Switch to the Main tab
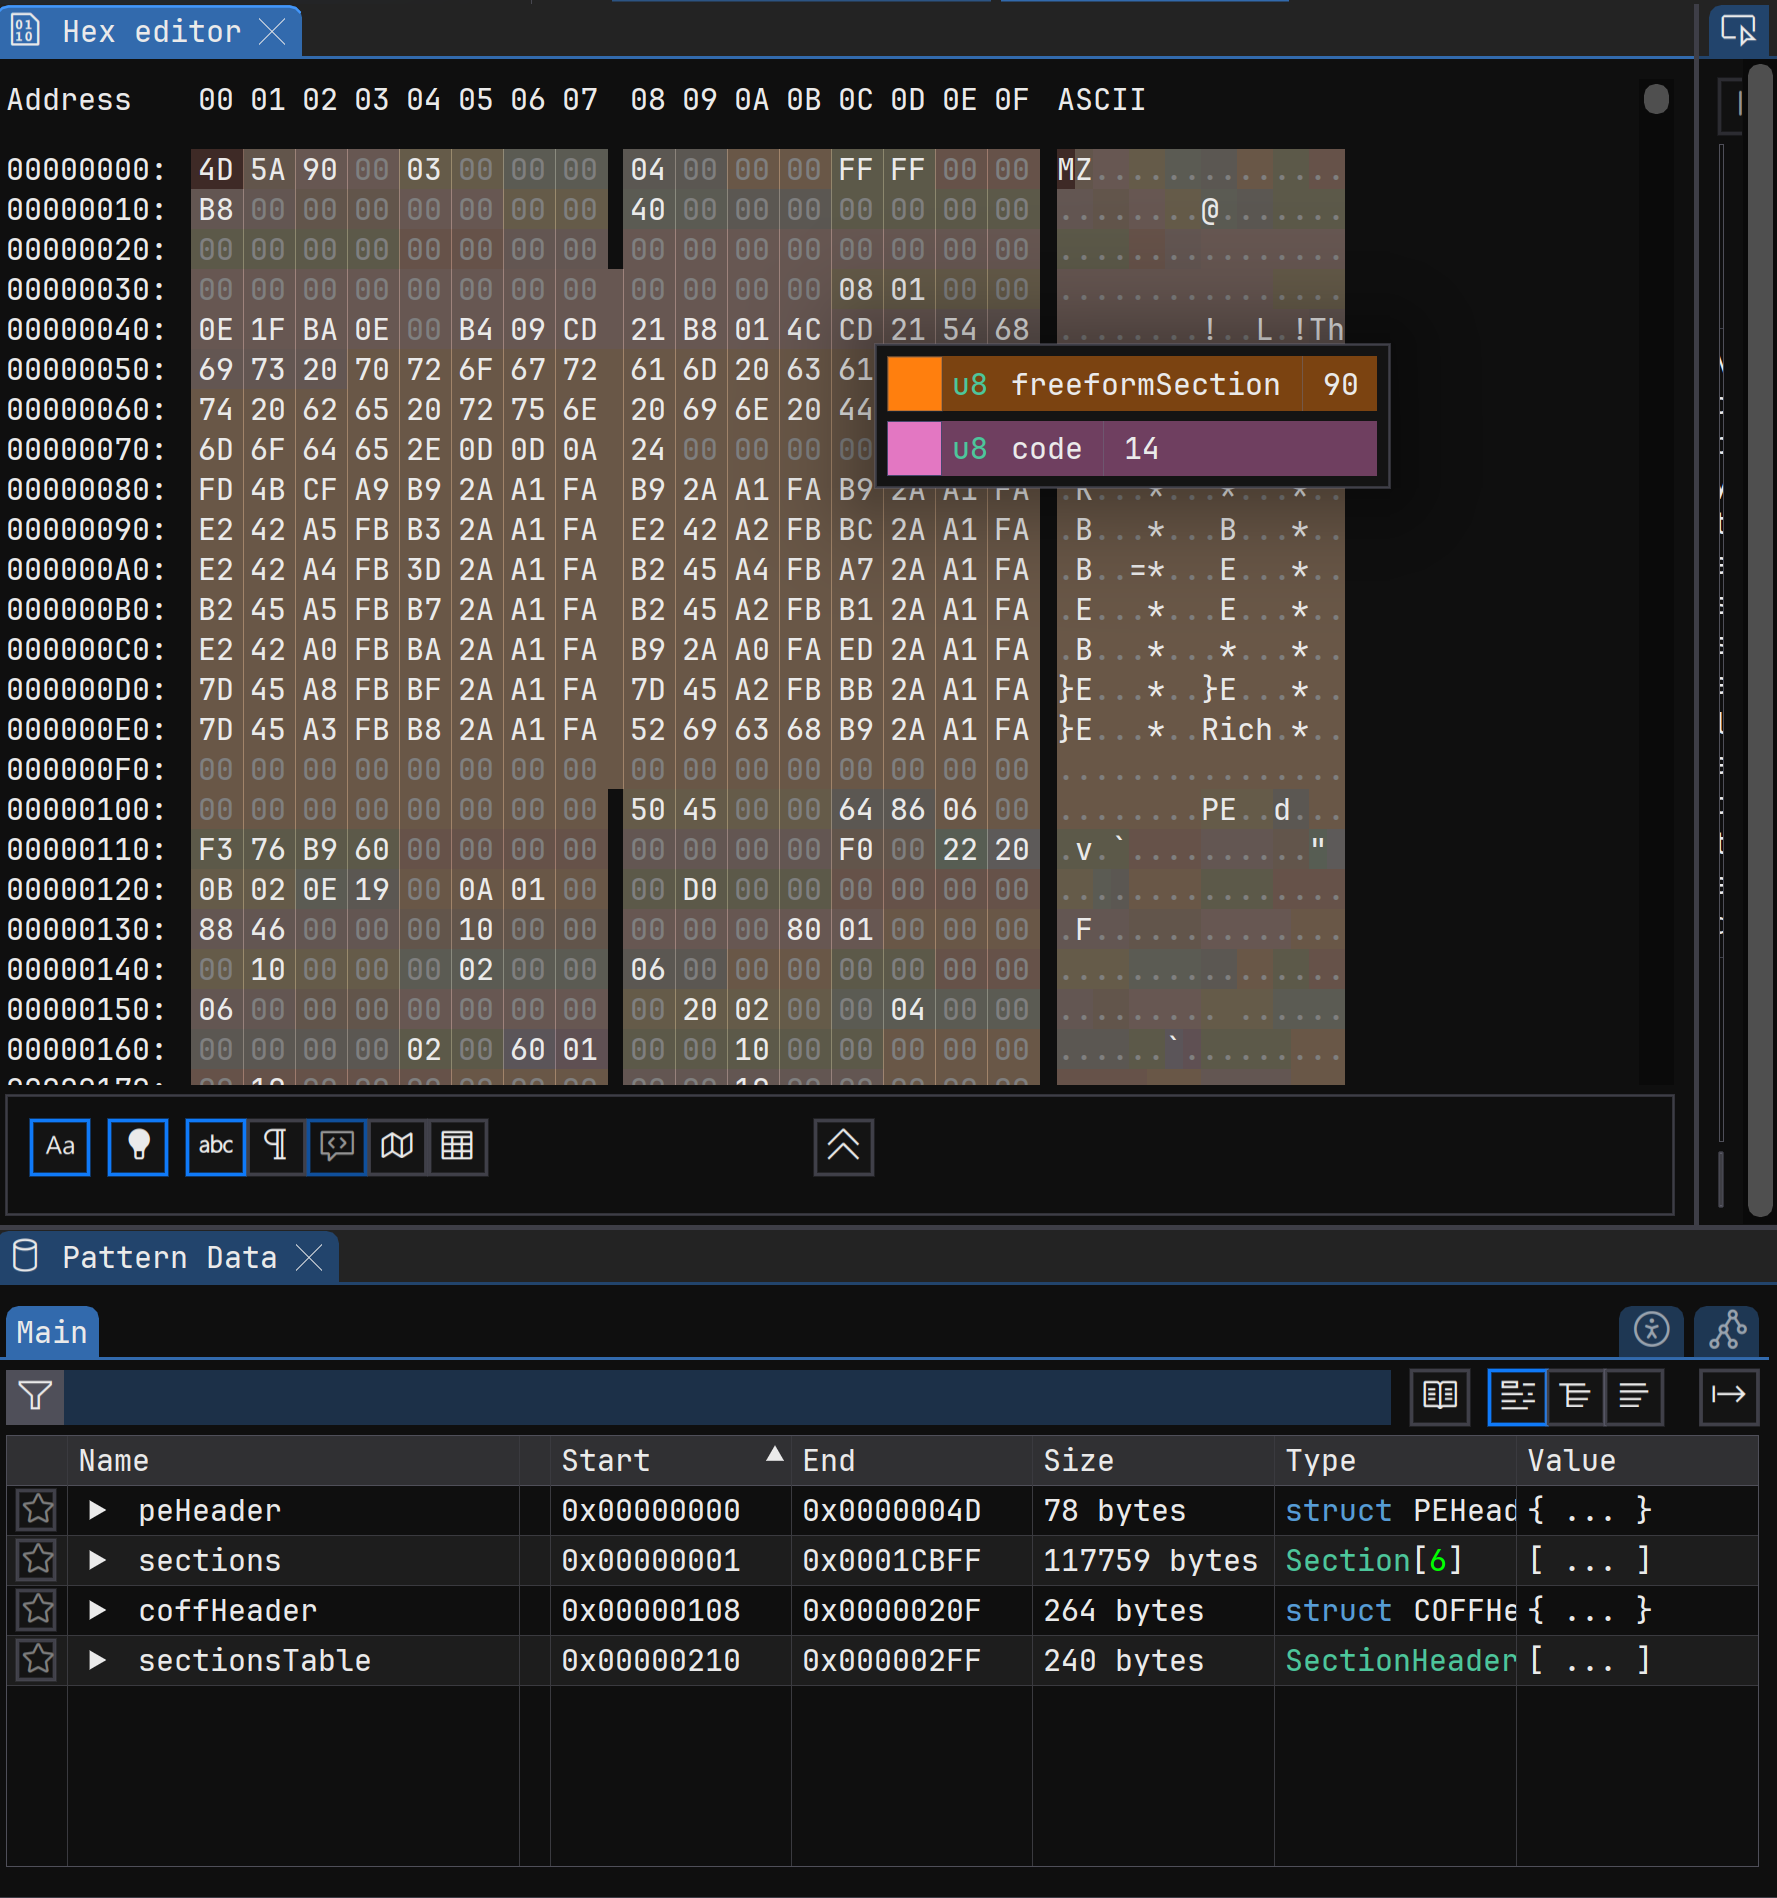Screen dimensions: 1777x1898 (x=52, y=1332)
